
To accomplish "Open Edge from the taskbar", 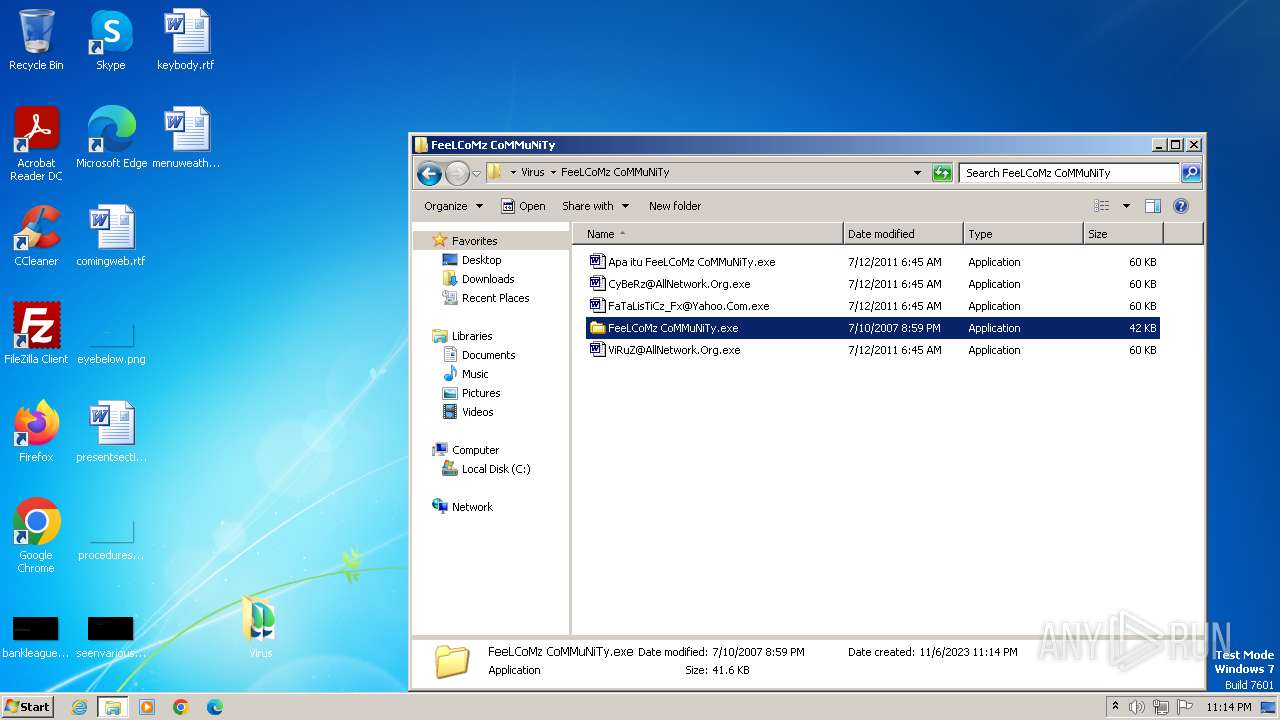I will click(x=215, y=707).
